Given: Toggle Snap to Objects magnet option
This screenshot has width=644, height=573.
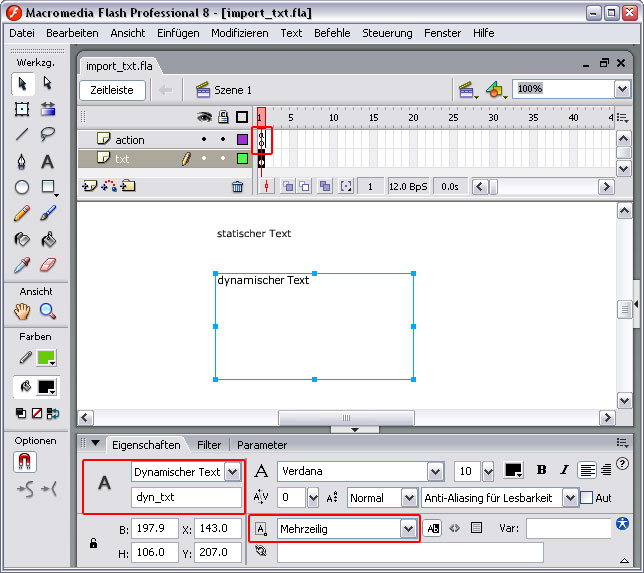Looking at the screenshot, I should tap(25, 462).
